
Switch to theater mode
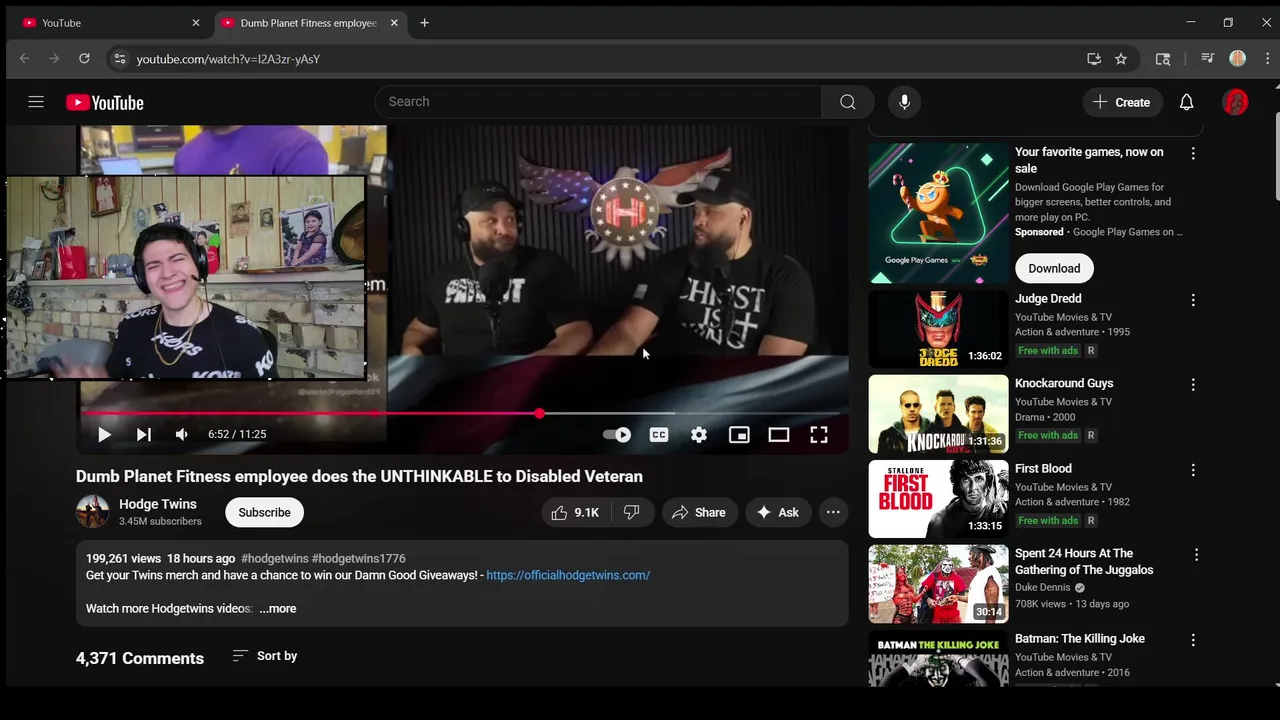[779, 434]
